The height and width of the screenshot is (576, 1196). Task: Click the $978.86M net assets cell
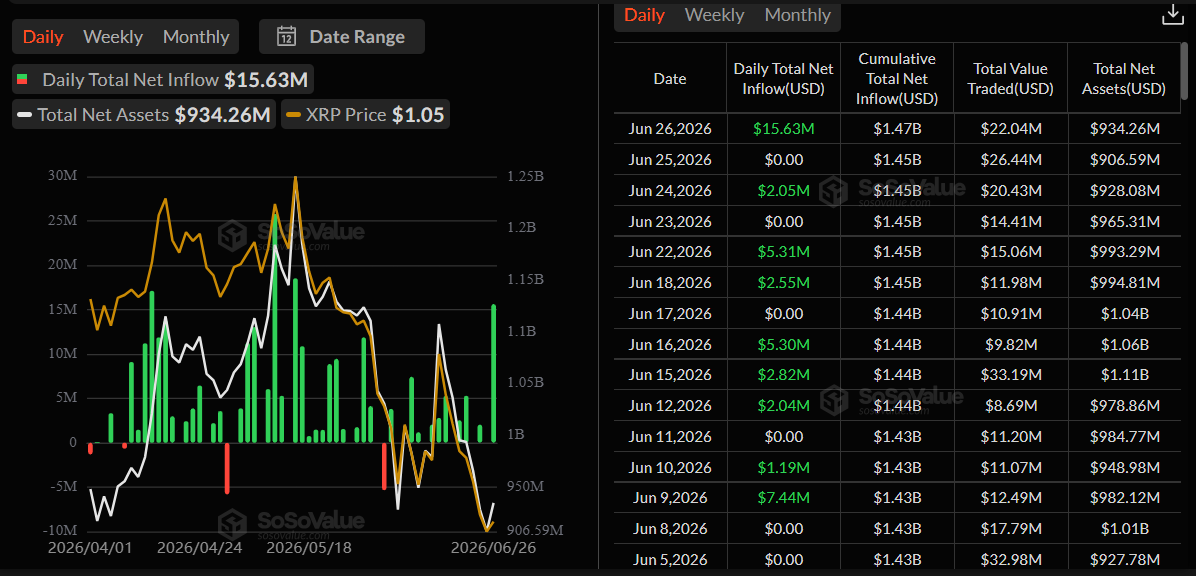coord(1125,406)
